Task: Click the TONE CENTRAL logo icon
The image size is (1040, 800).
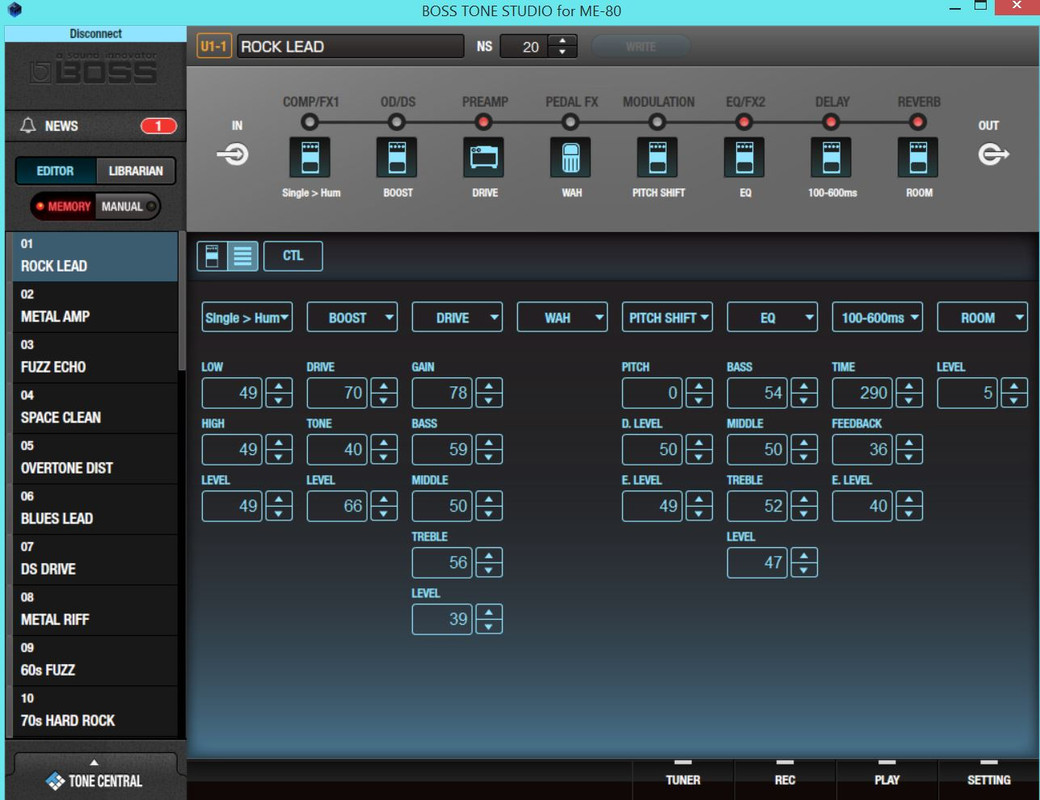Action: click(x=55, y=781)
